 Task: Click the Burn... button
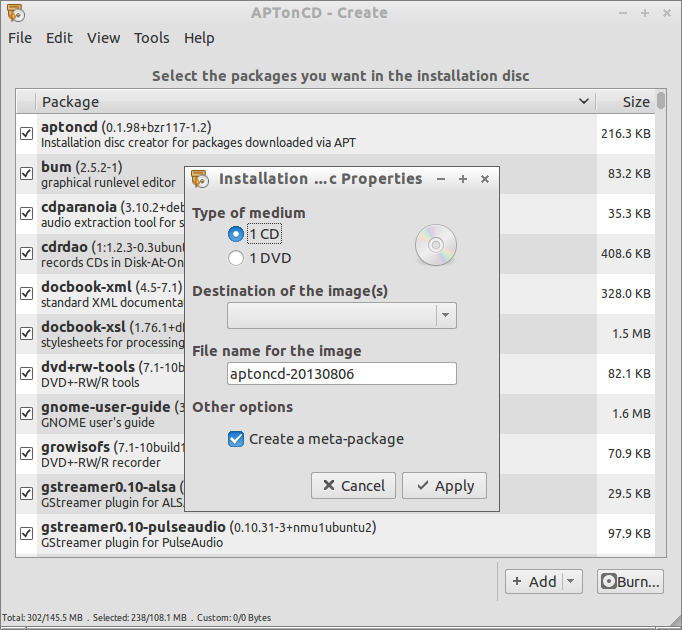tap(630, 581)
